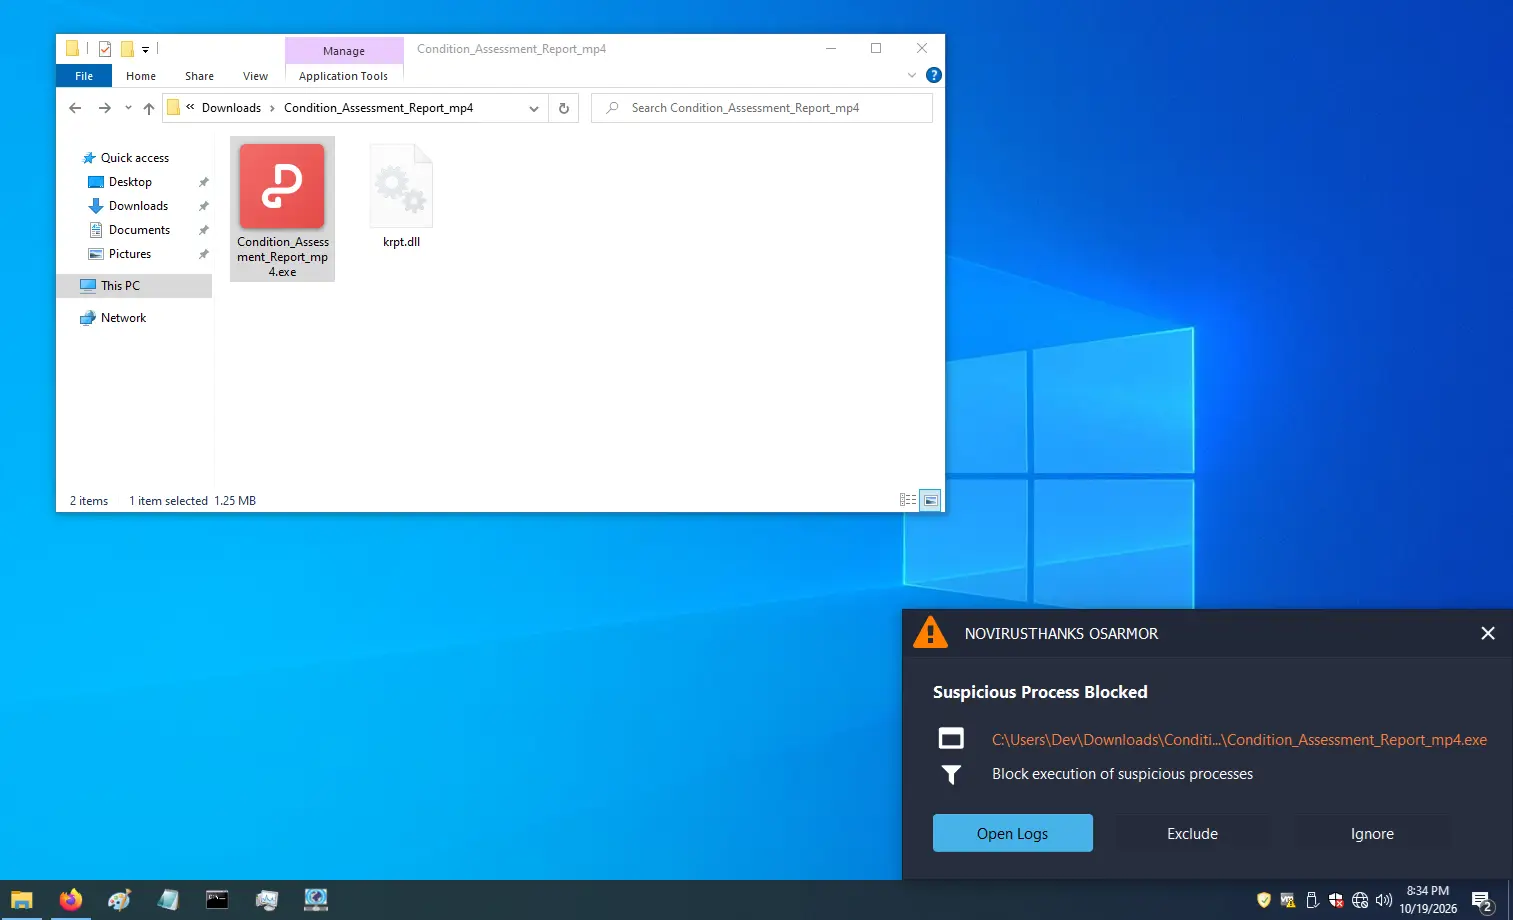
Task: Open the Recent locations dropdown arrow
Action: coord(128,108)
